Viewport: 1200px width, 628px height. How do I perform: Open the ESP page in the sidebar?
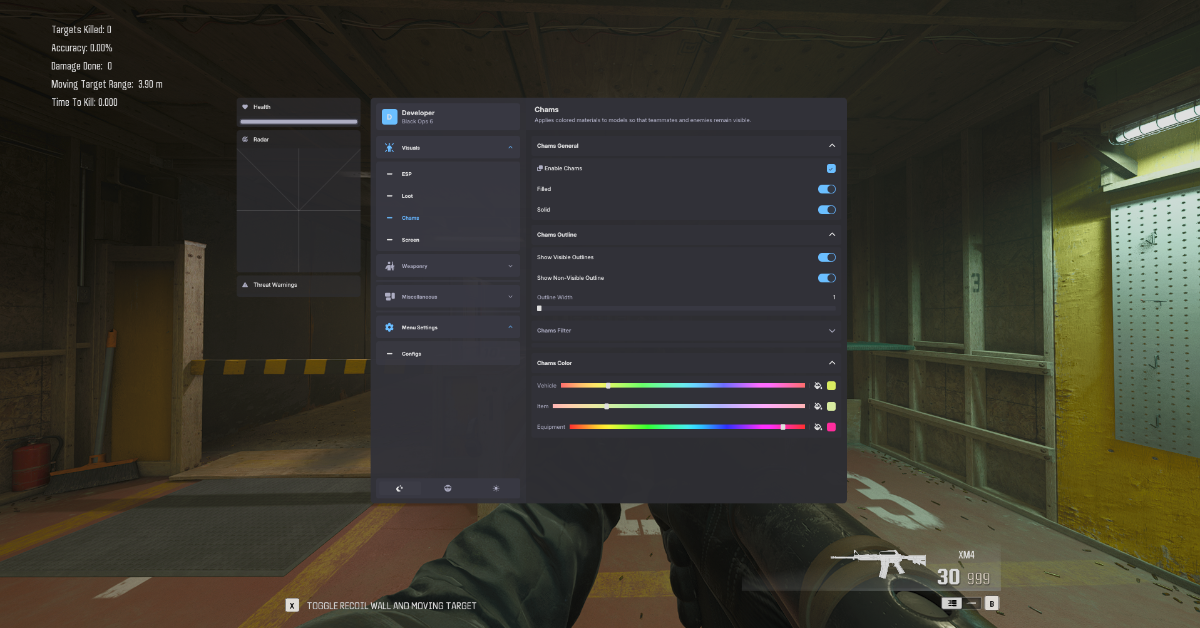pos(407,174)
